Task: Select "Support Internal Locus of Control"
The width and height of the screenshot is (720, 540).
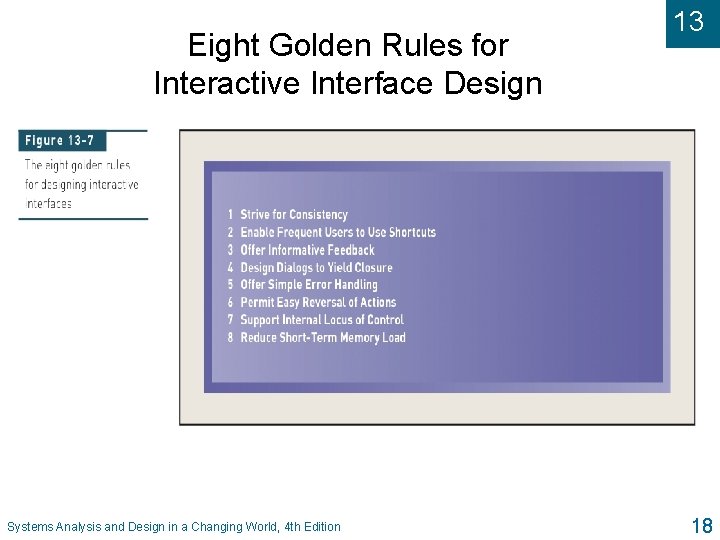Action: coord(322,320)
